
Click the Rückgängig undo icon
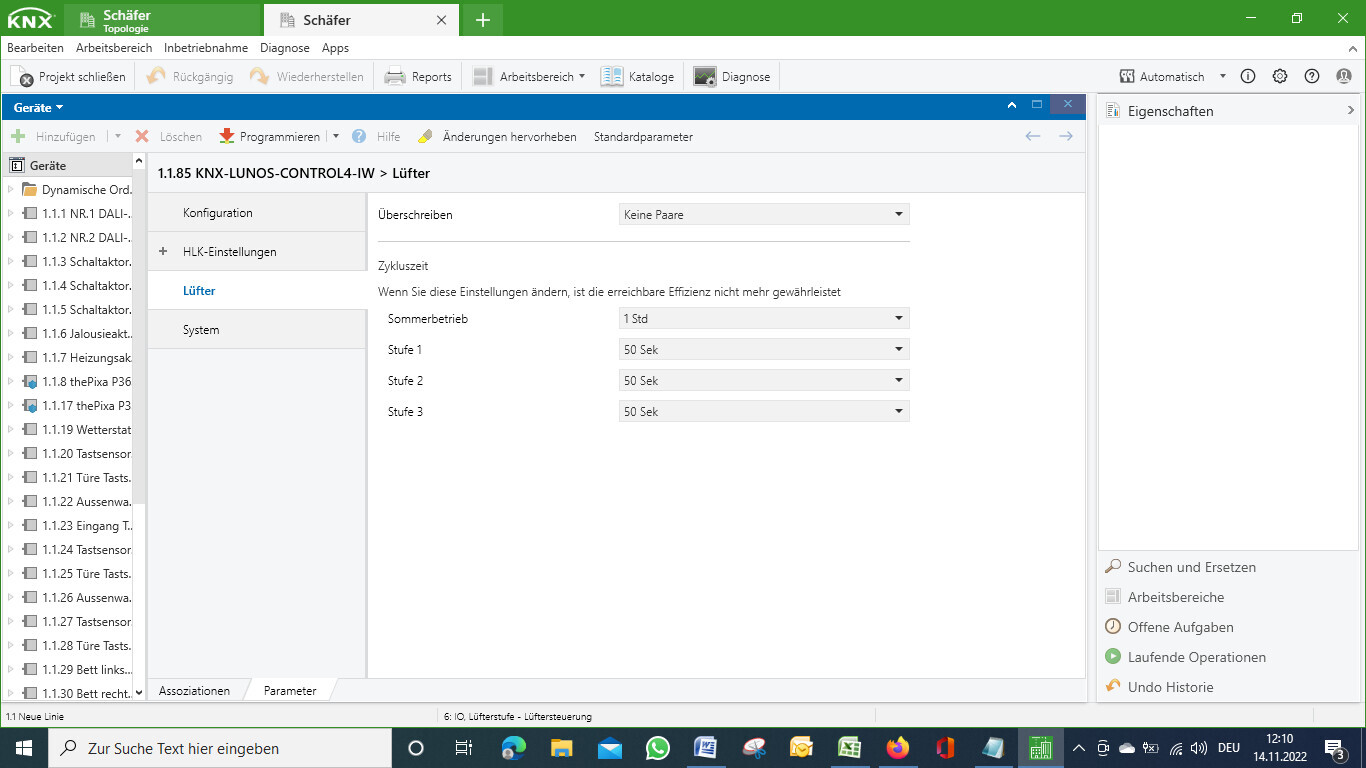click(155, 75)
